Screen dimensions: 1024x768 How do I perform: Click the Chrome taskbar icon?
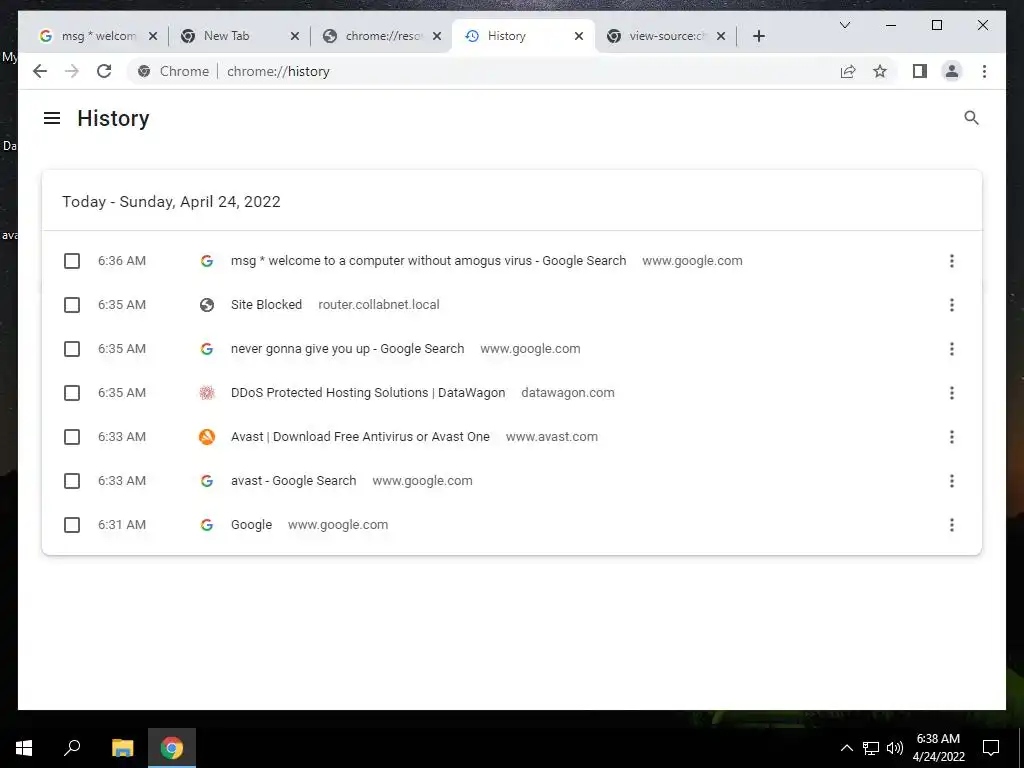172,748
